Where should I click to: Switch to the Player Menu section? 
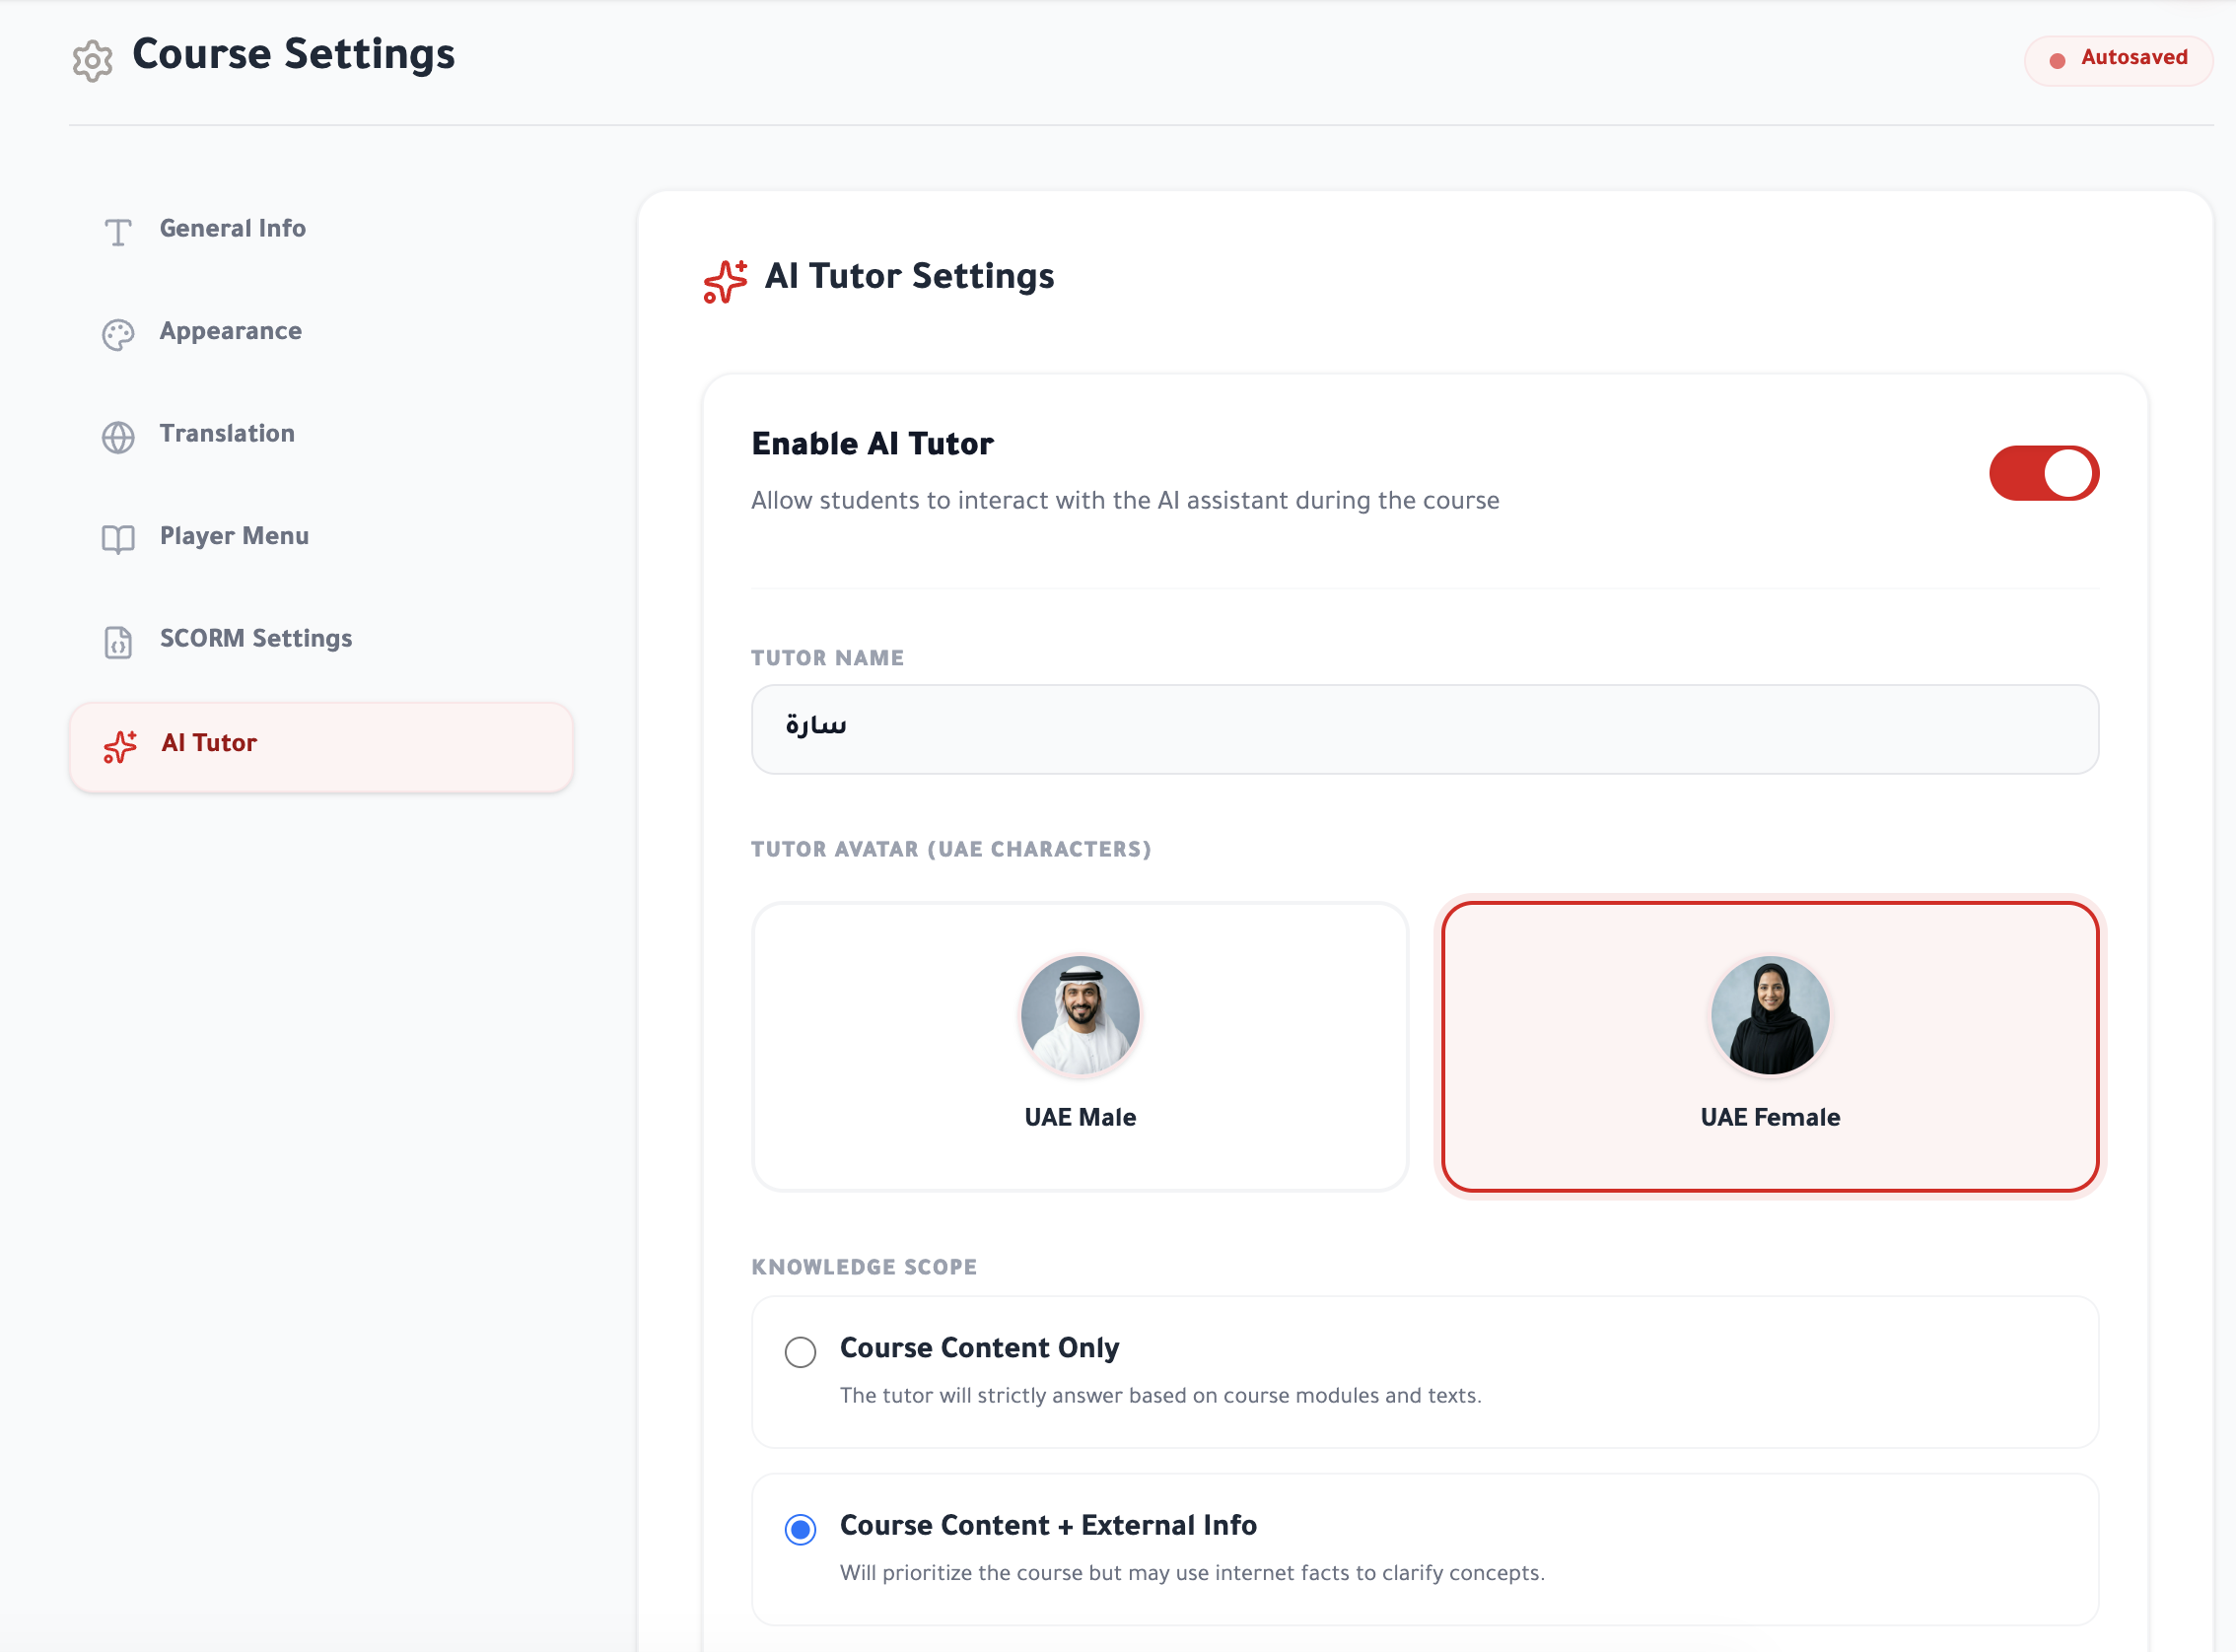[321, 537]
